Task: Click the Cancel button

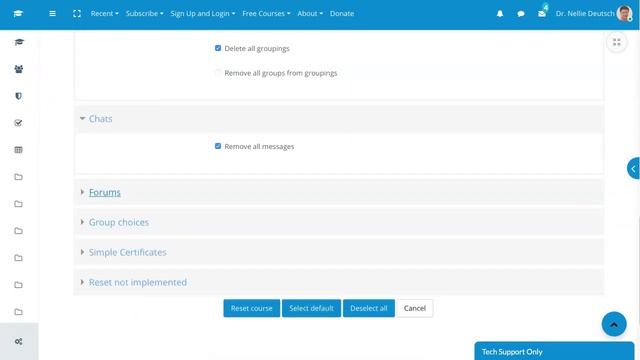Action: click(415, 308)
